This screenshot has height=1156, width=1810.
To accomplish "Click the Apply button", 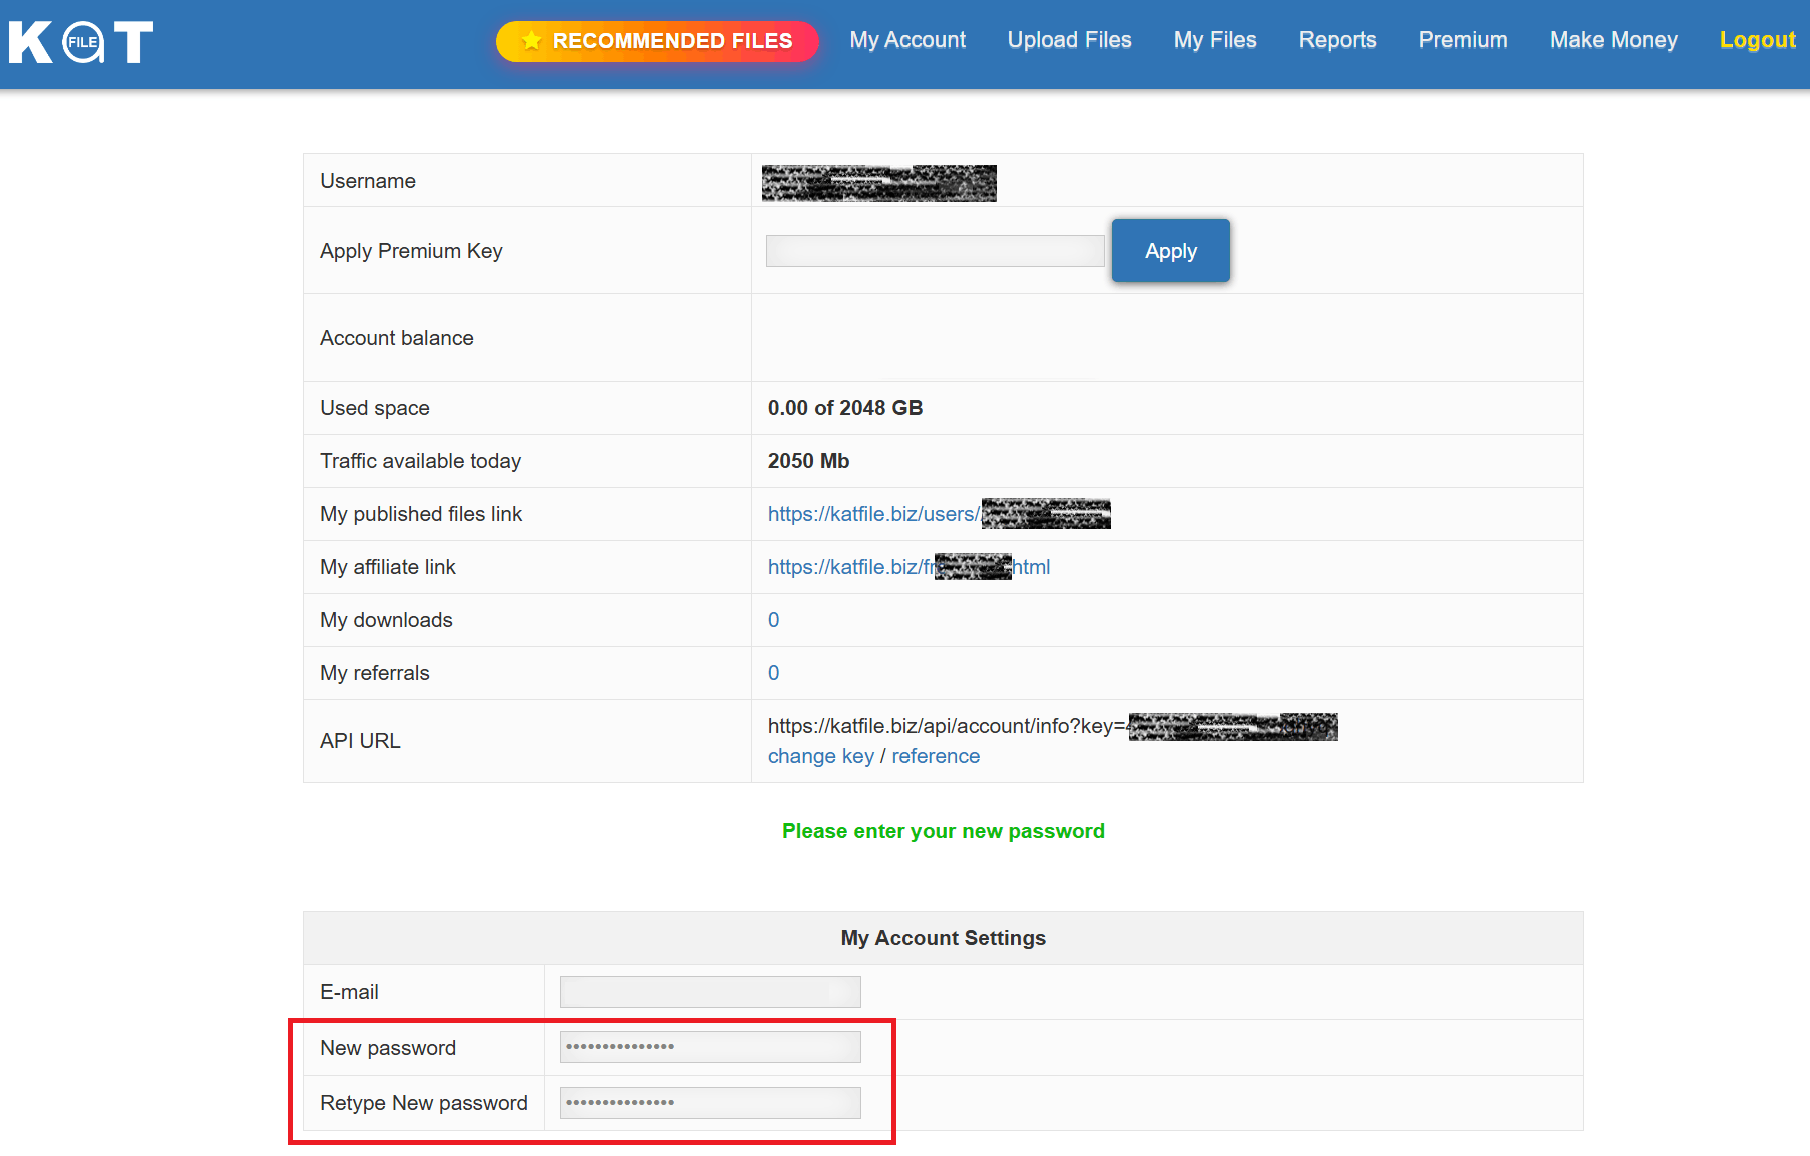I will [1170, 251].
